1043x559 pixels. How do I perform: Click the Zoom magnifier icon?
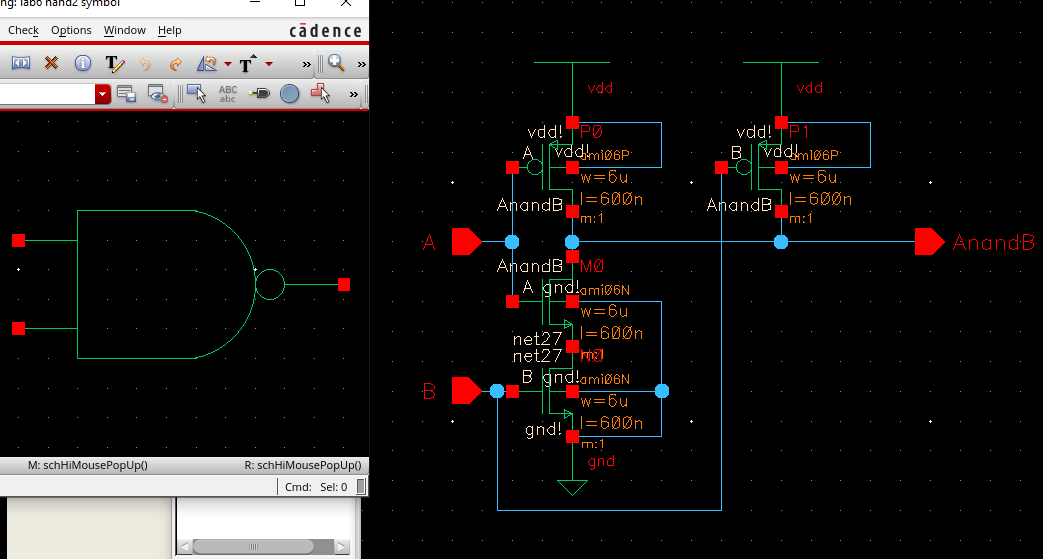(336, 63)
